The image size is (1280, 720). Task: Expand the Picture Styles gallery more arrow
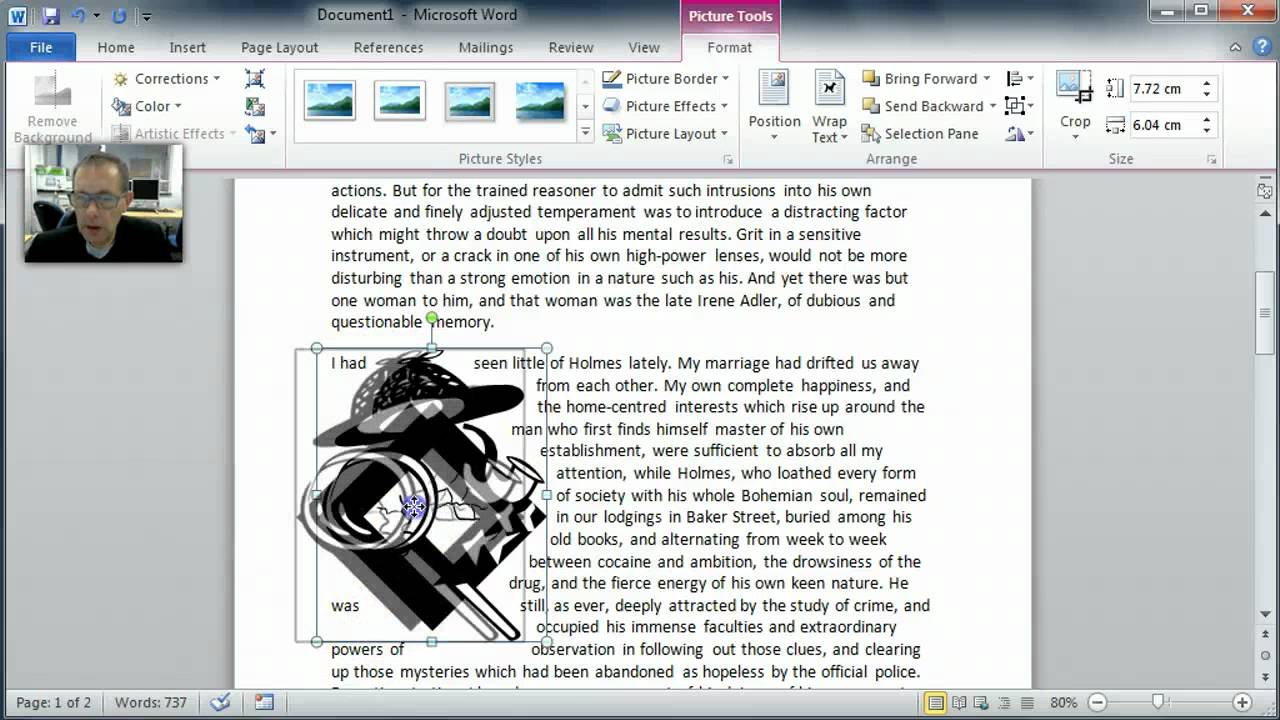pos(585,132)
